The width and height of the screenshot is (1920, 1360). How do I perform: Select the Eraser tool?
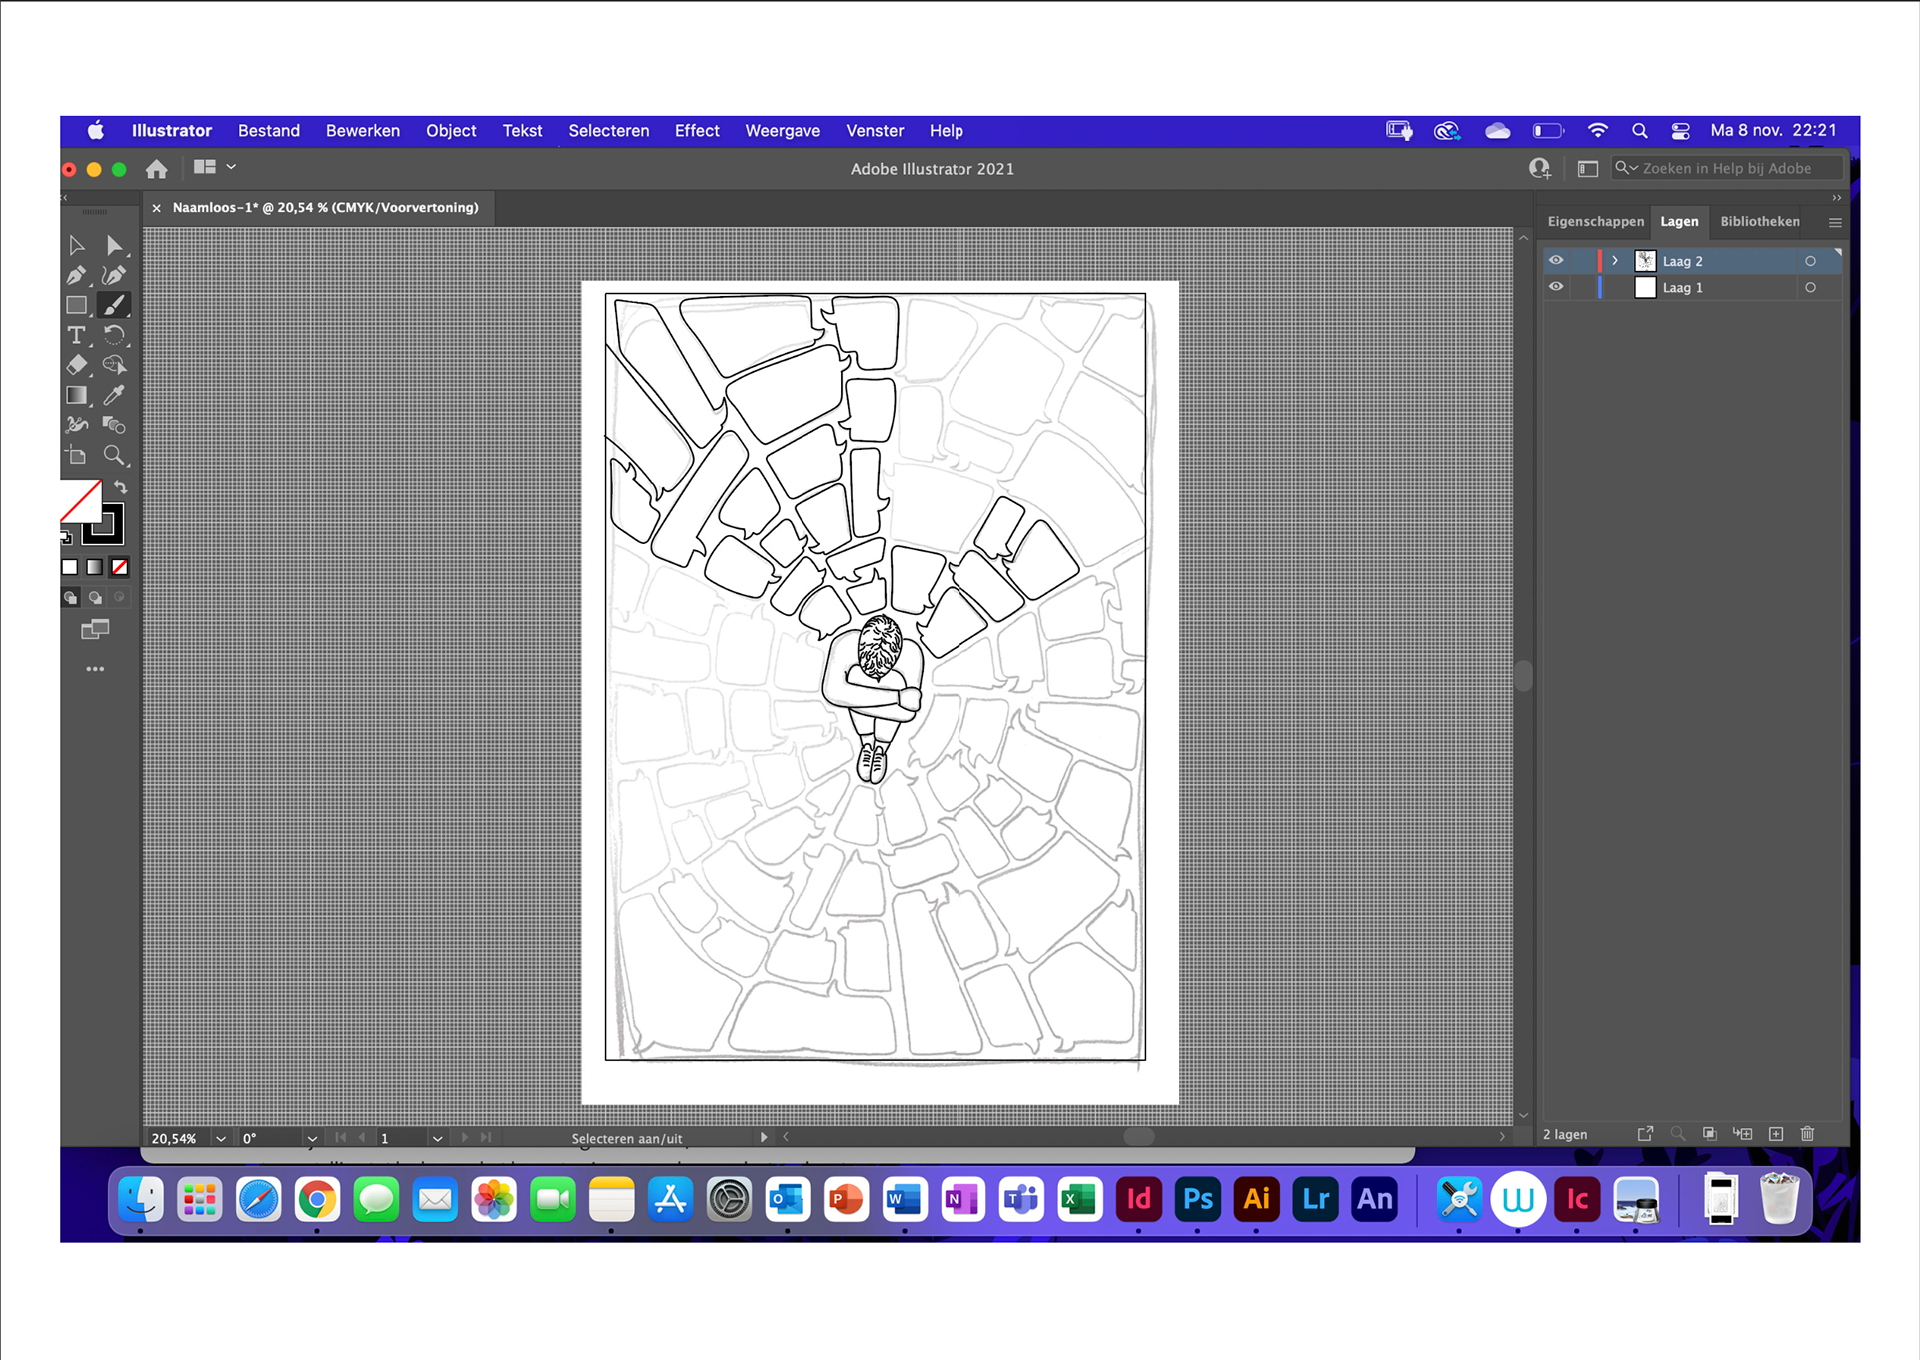point(77,365)
